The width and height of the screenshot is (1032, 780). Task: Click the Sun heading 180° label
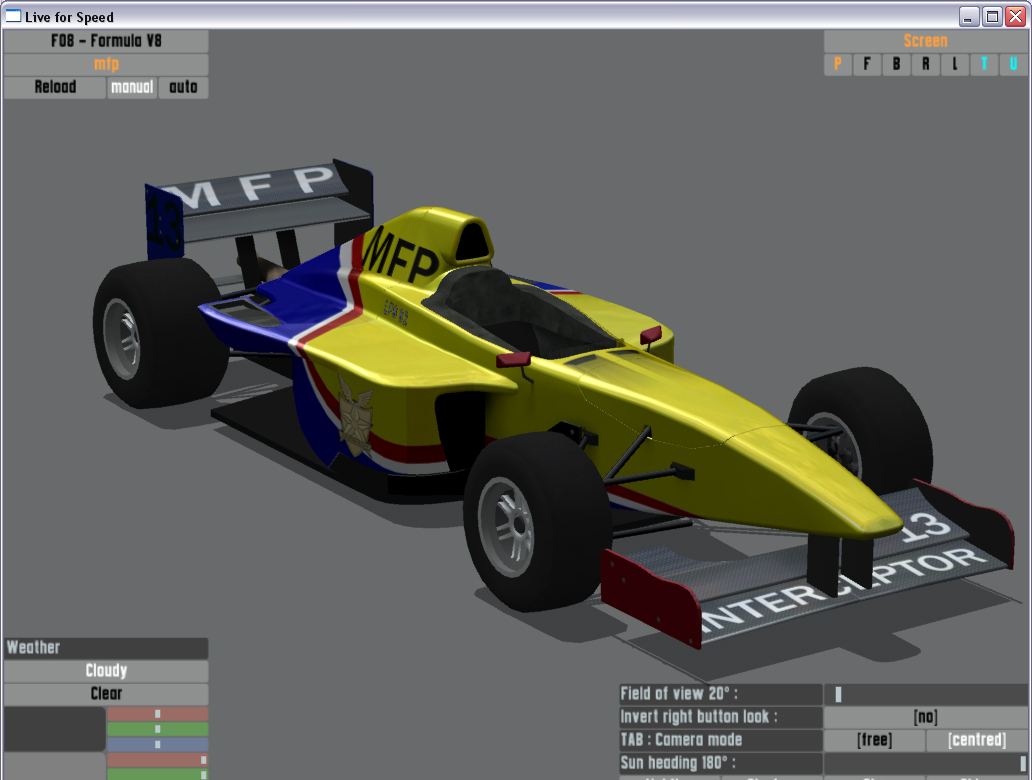click(721, 763)
